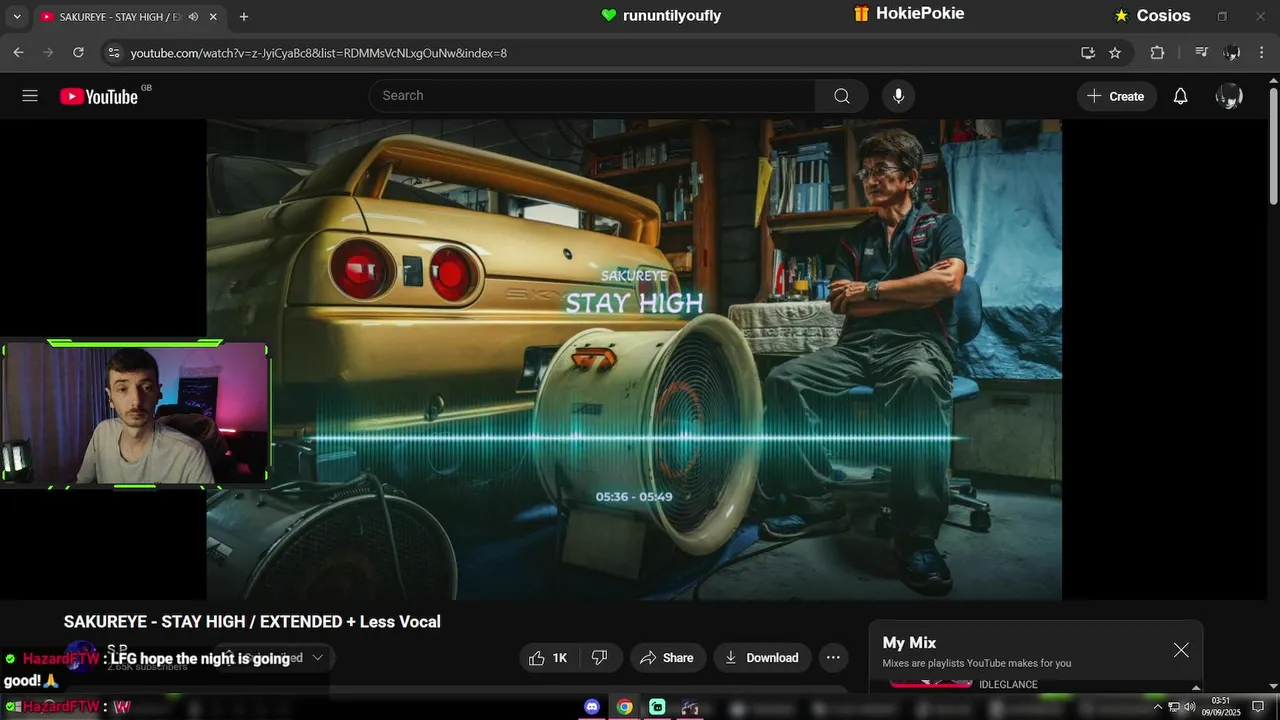Click into the YouTube Search field
Viewport: 1280px width, 720px height.
[593, 96]
